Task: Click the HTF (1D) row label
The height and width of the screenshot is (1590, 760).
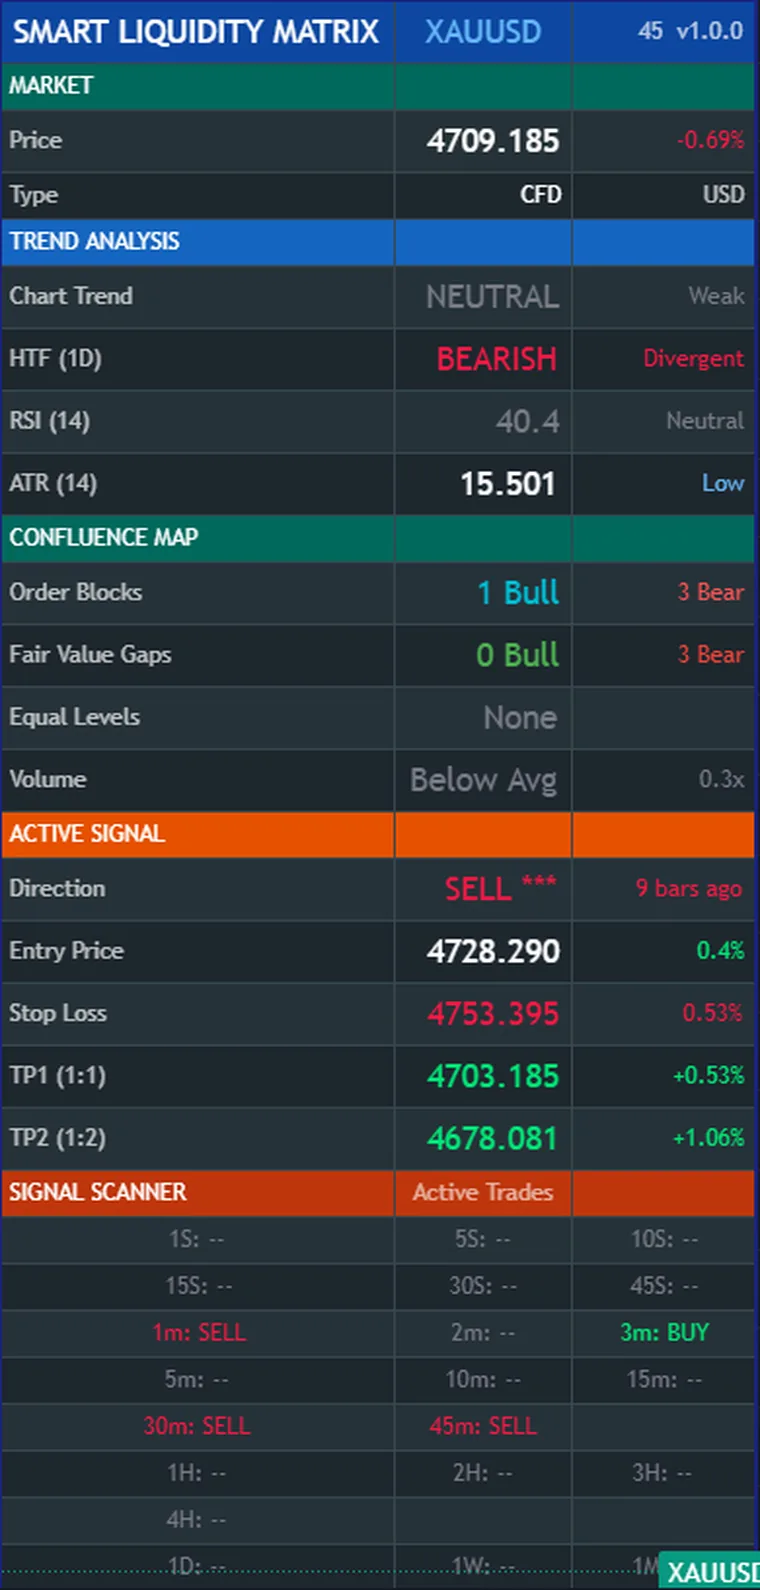Action: point(55,358)
